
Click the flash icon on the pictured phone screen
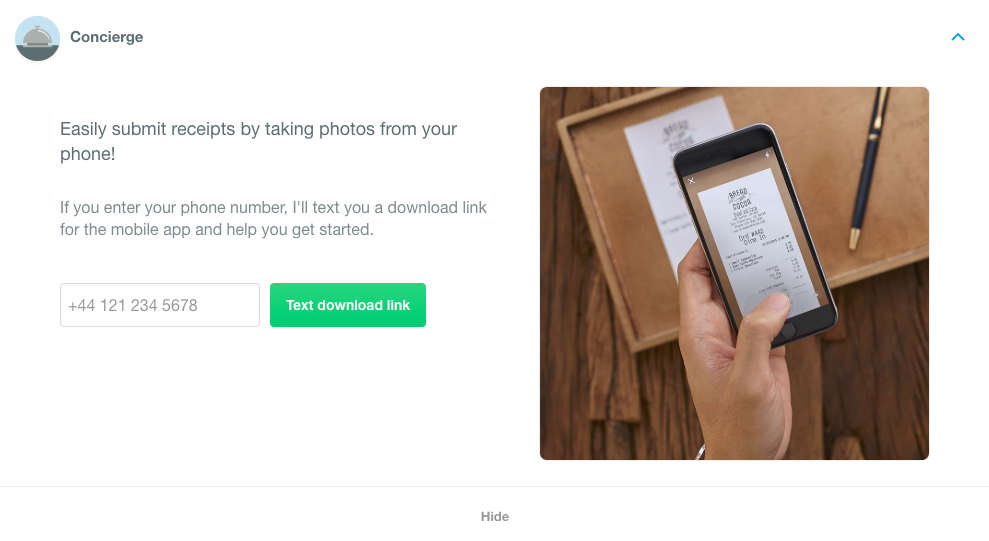pos(768,154)
